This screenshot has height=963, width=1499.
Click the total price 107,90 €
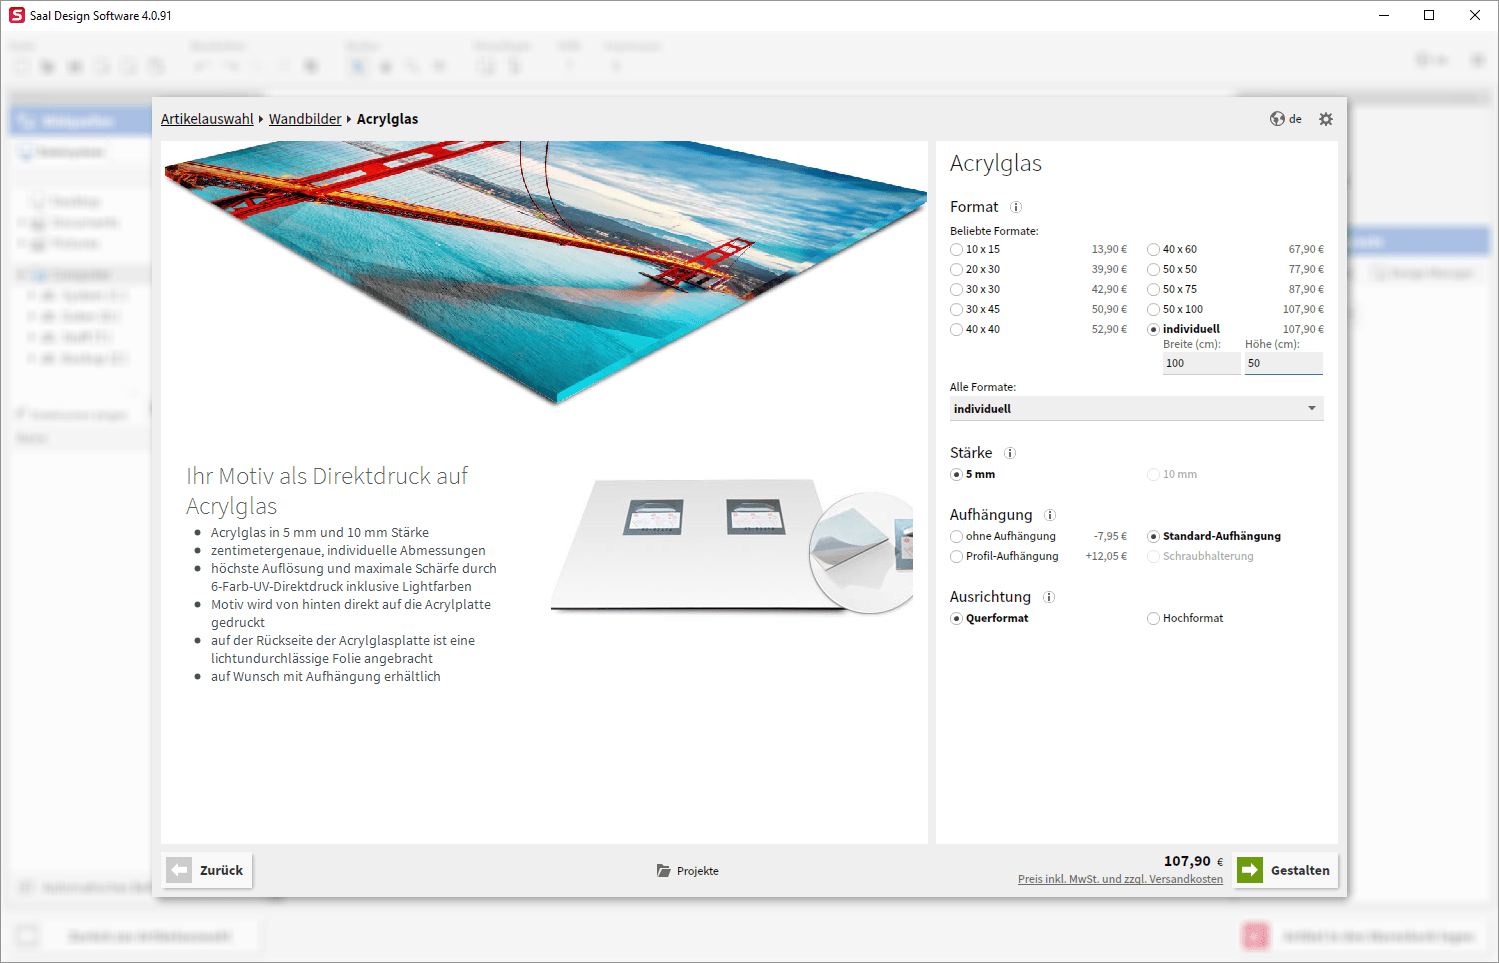click(x=1193, y=861)
